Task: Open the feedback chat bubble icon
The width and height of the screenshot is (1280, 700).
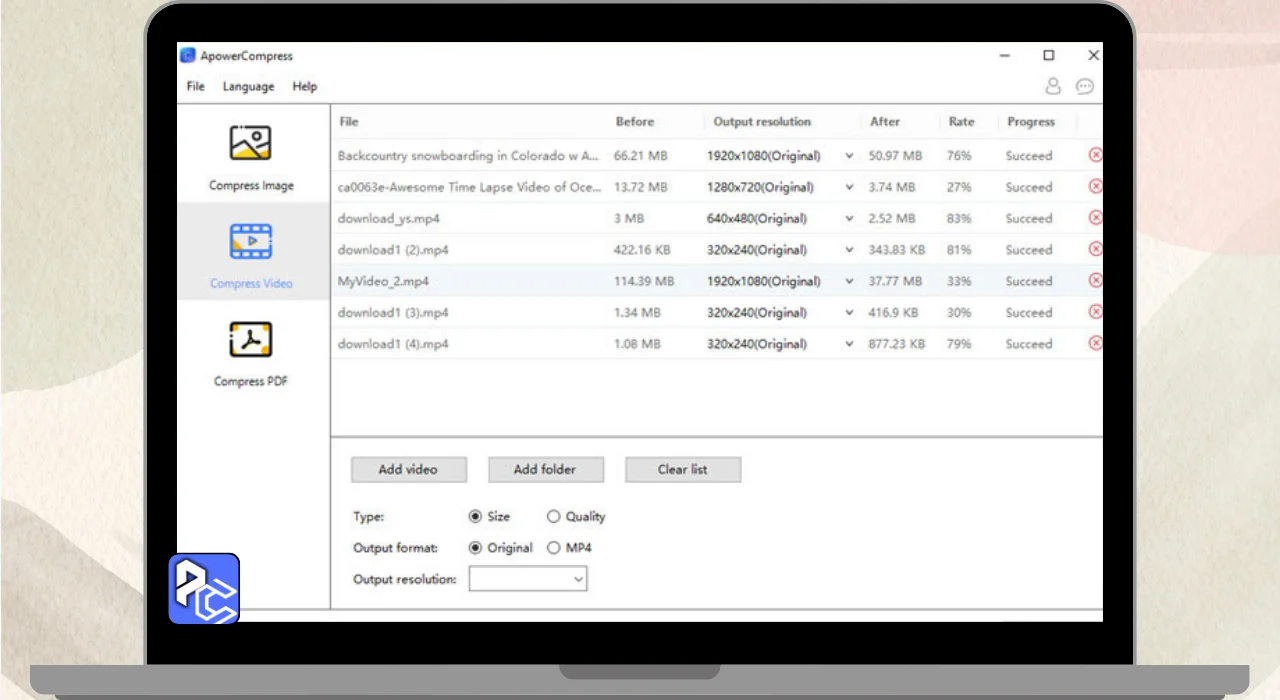Action: [x=1084, y=86]
